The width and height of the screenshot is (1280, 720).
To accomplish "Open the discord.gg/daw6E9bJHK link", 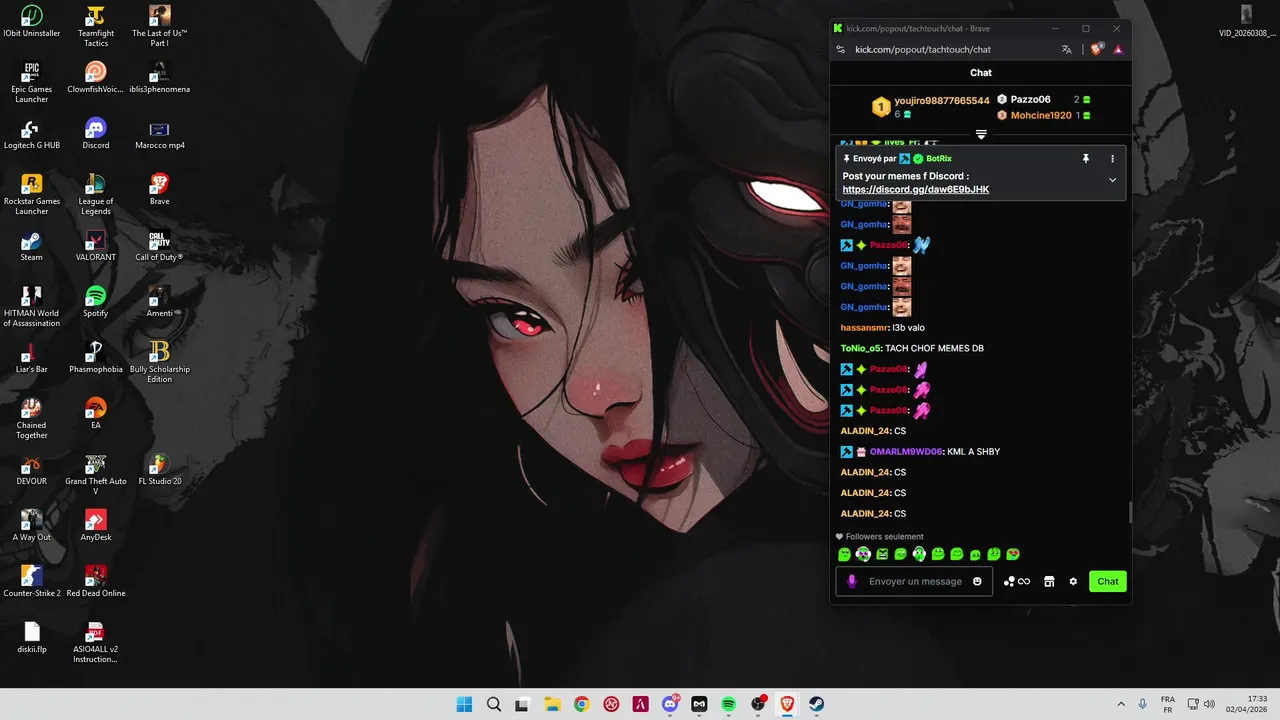I will point(916,189).
